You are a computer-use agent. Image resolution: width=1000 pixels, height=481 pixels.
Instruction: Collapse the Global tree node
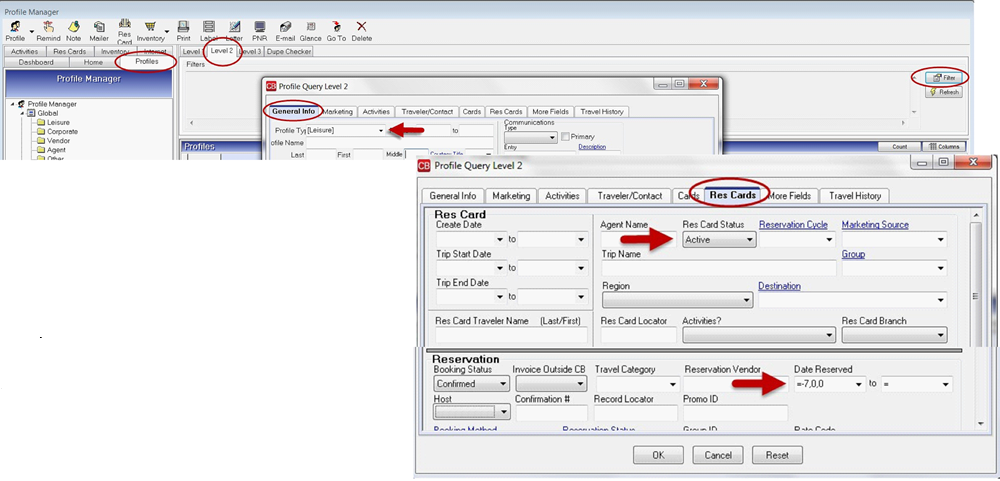pyautogui.click(x=22, y=113)
